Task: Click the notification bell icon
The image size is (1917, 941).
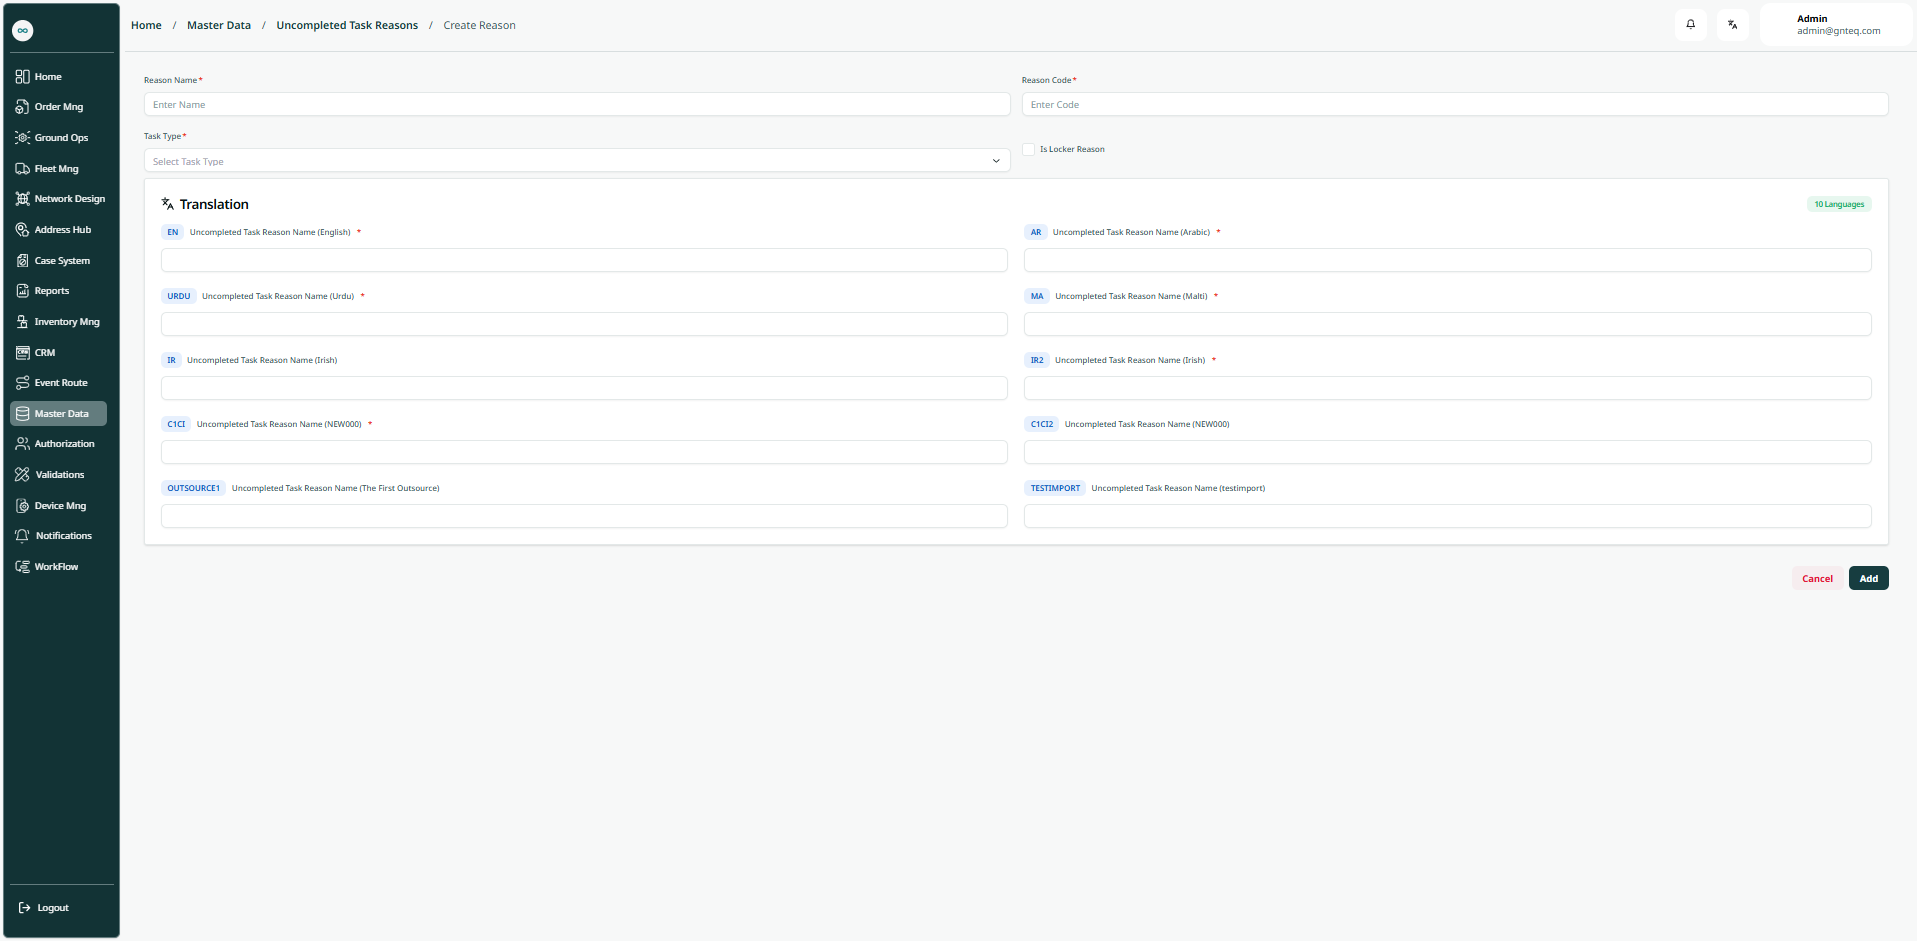Action: click(1690, 25)
